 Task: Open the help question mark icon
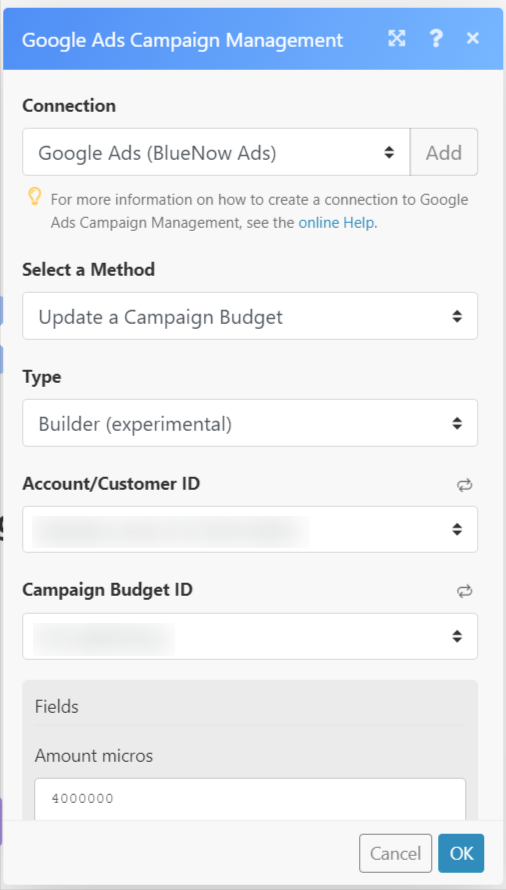pyautogui.click(x=435, y=39)
